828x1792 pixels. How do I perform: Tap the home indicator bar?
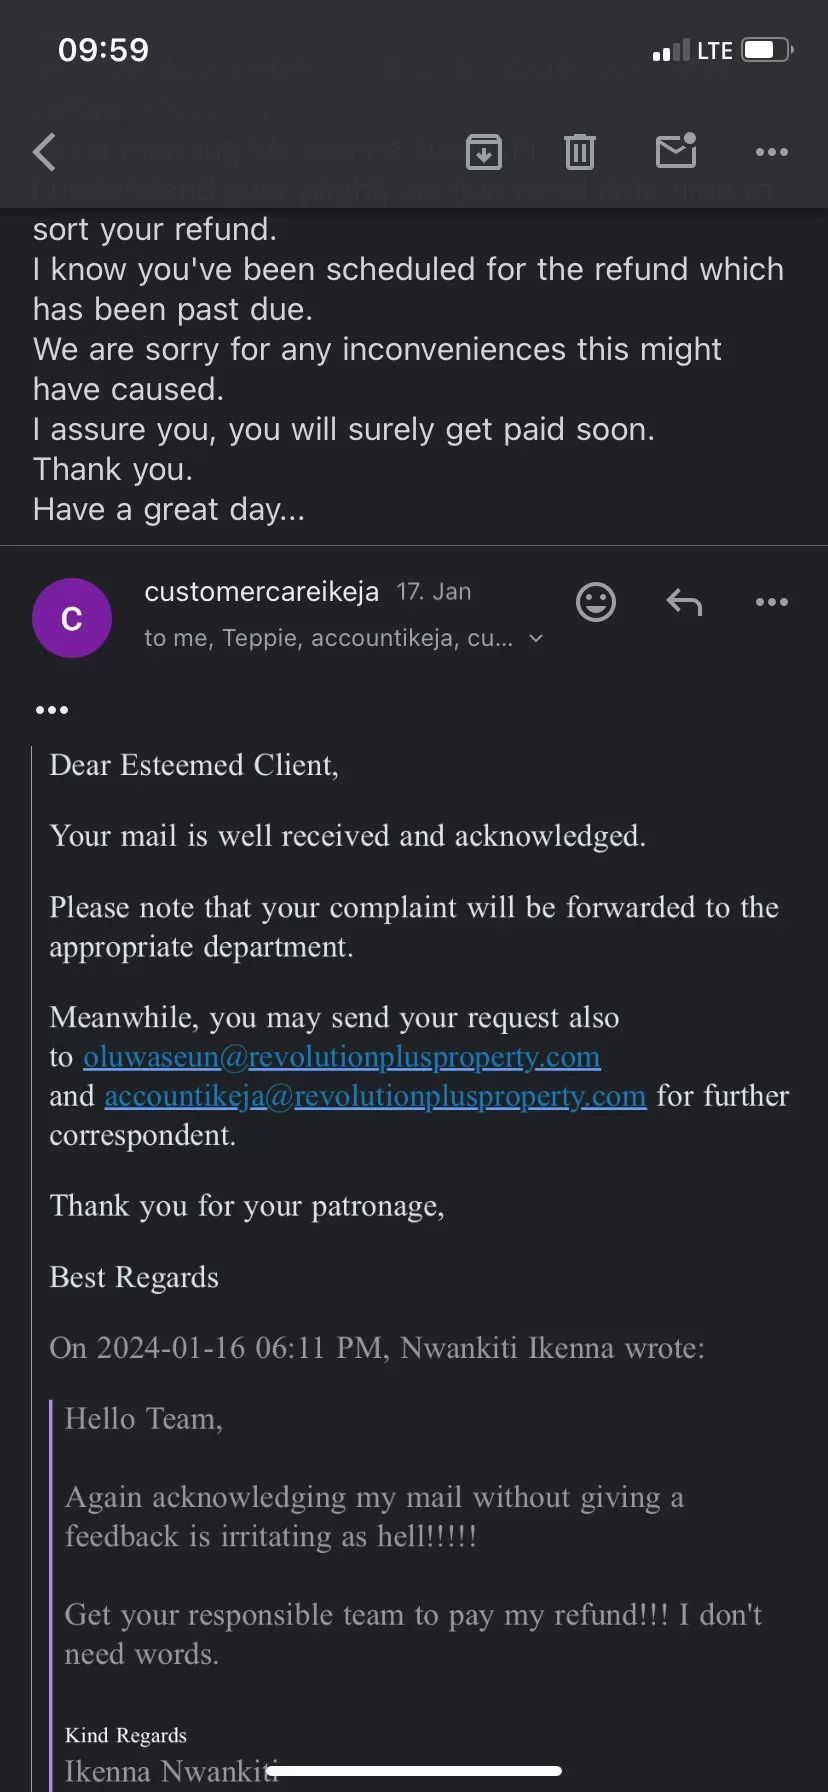414,1771
